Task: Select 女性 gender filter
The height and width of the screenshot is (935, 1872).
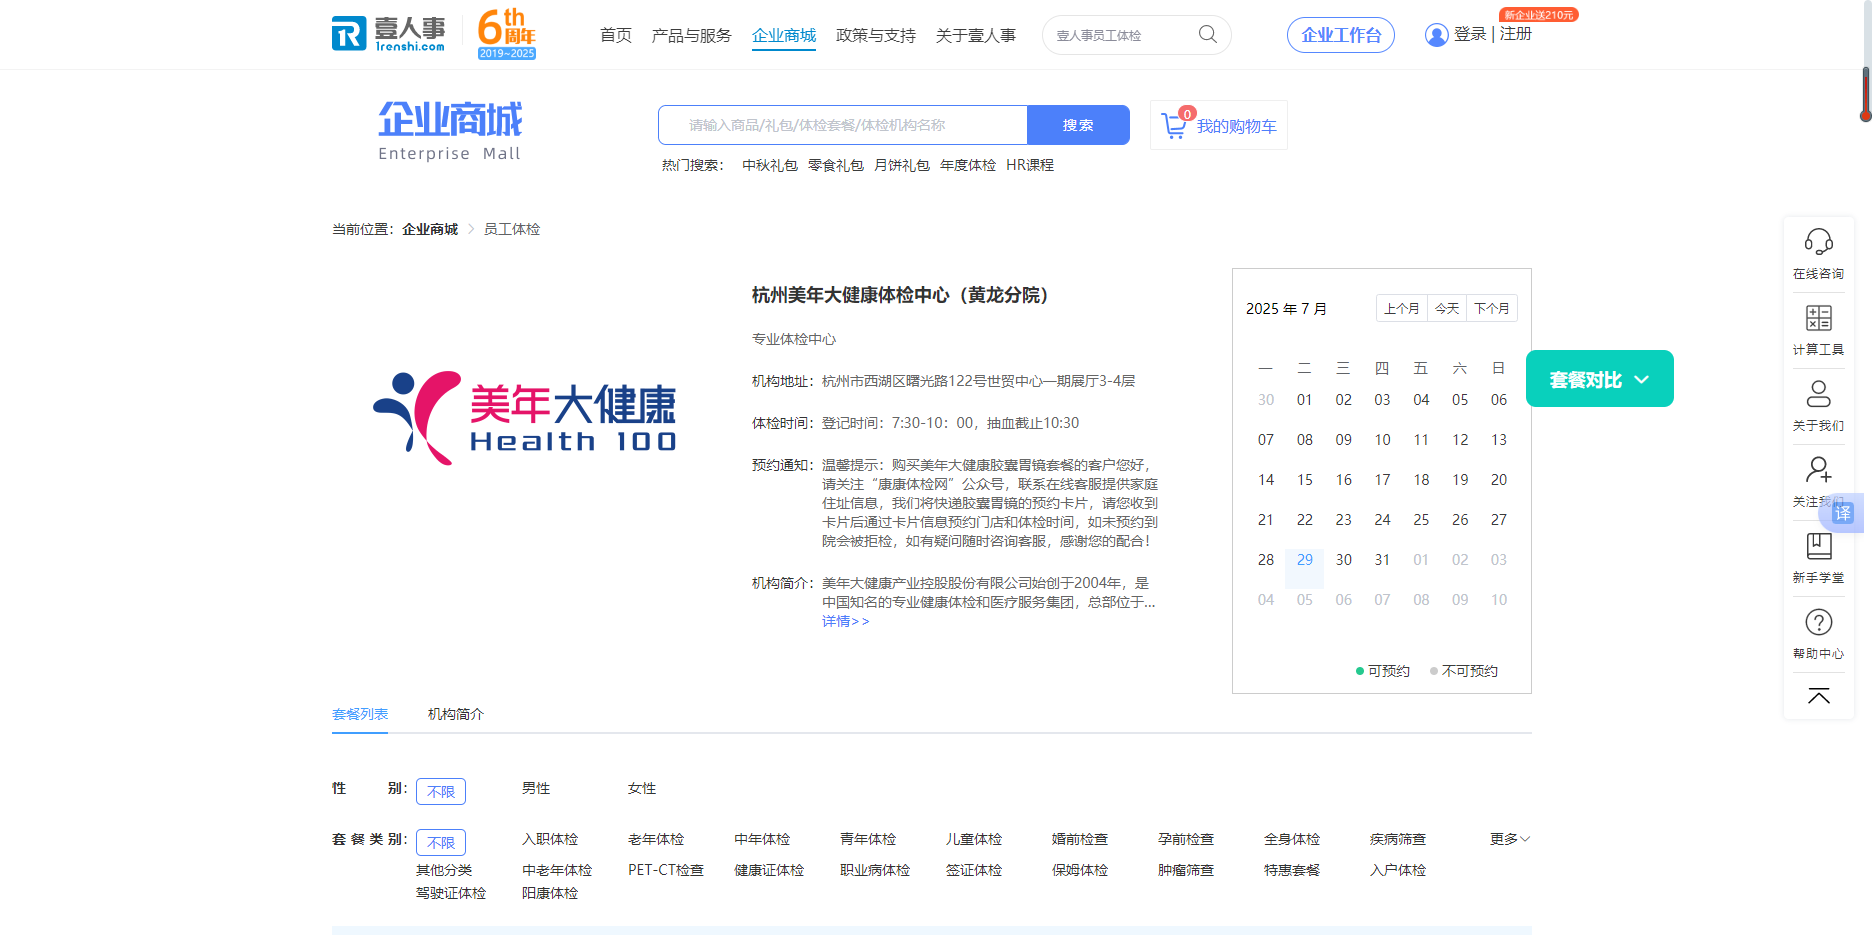Action: pos(642,788)
